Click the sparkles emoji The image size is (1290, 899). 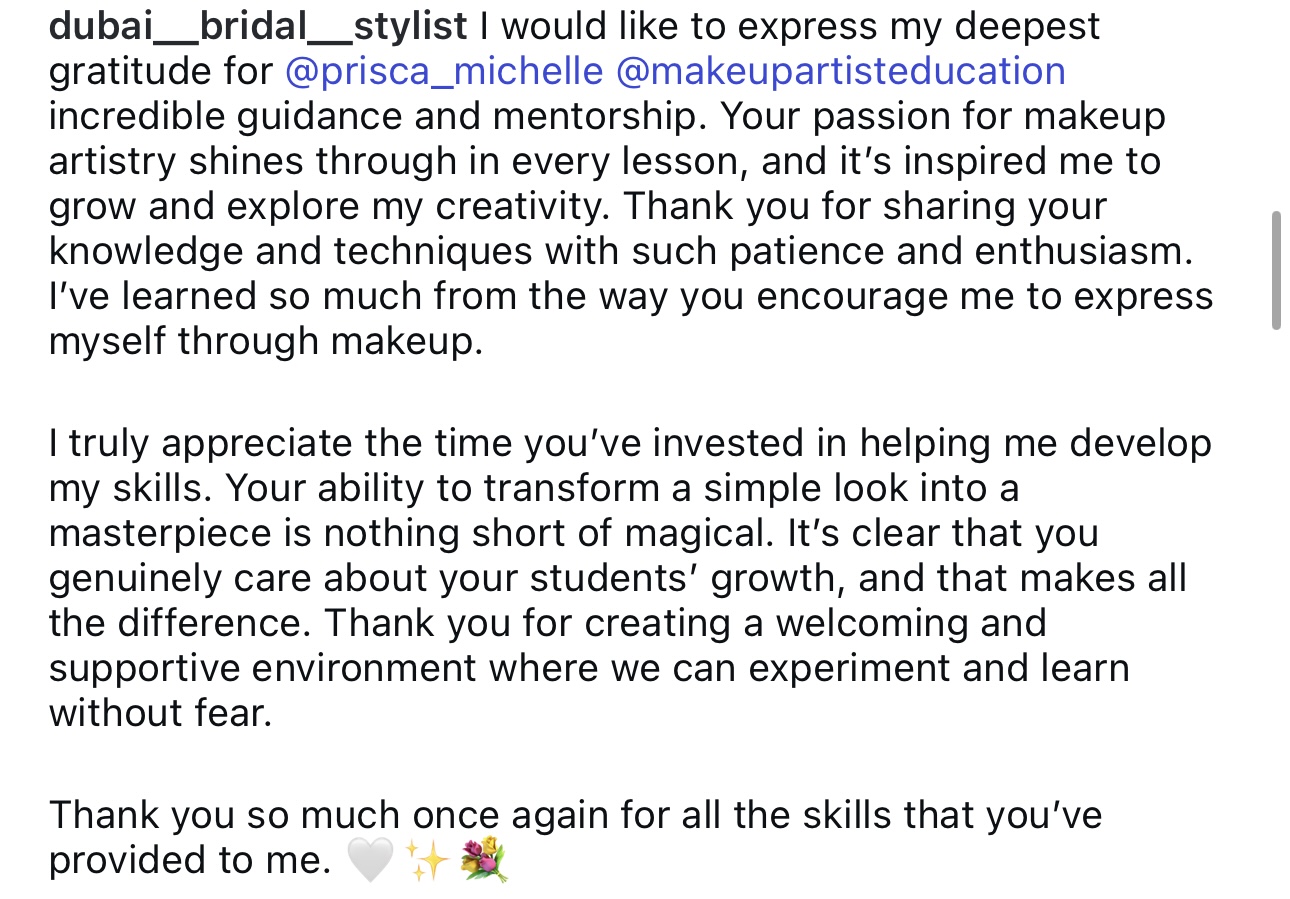coord(426,860)
